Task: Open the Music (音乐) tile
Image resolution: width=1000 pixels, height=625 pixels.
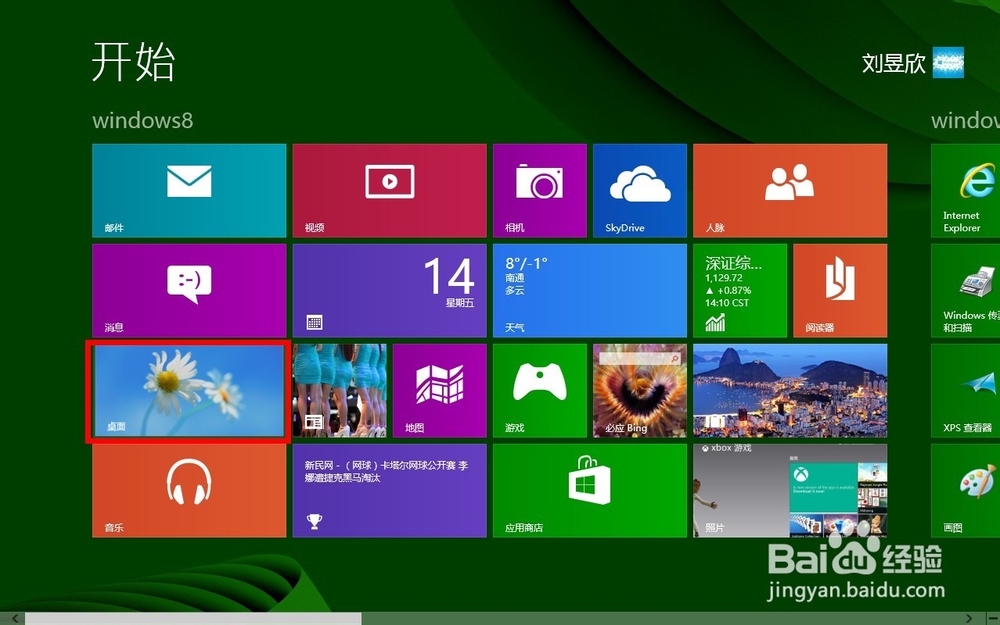Action: (189, 490)
